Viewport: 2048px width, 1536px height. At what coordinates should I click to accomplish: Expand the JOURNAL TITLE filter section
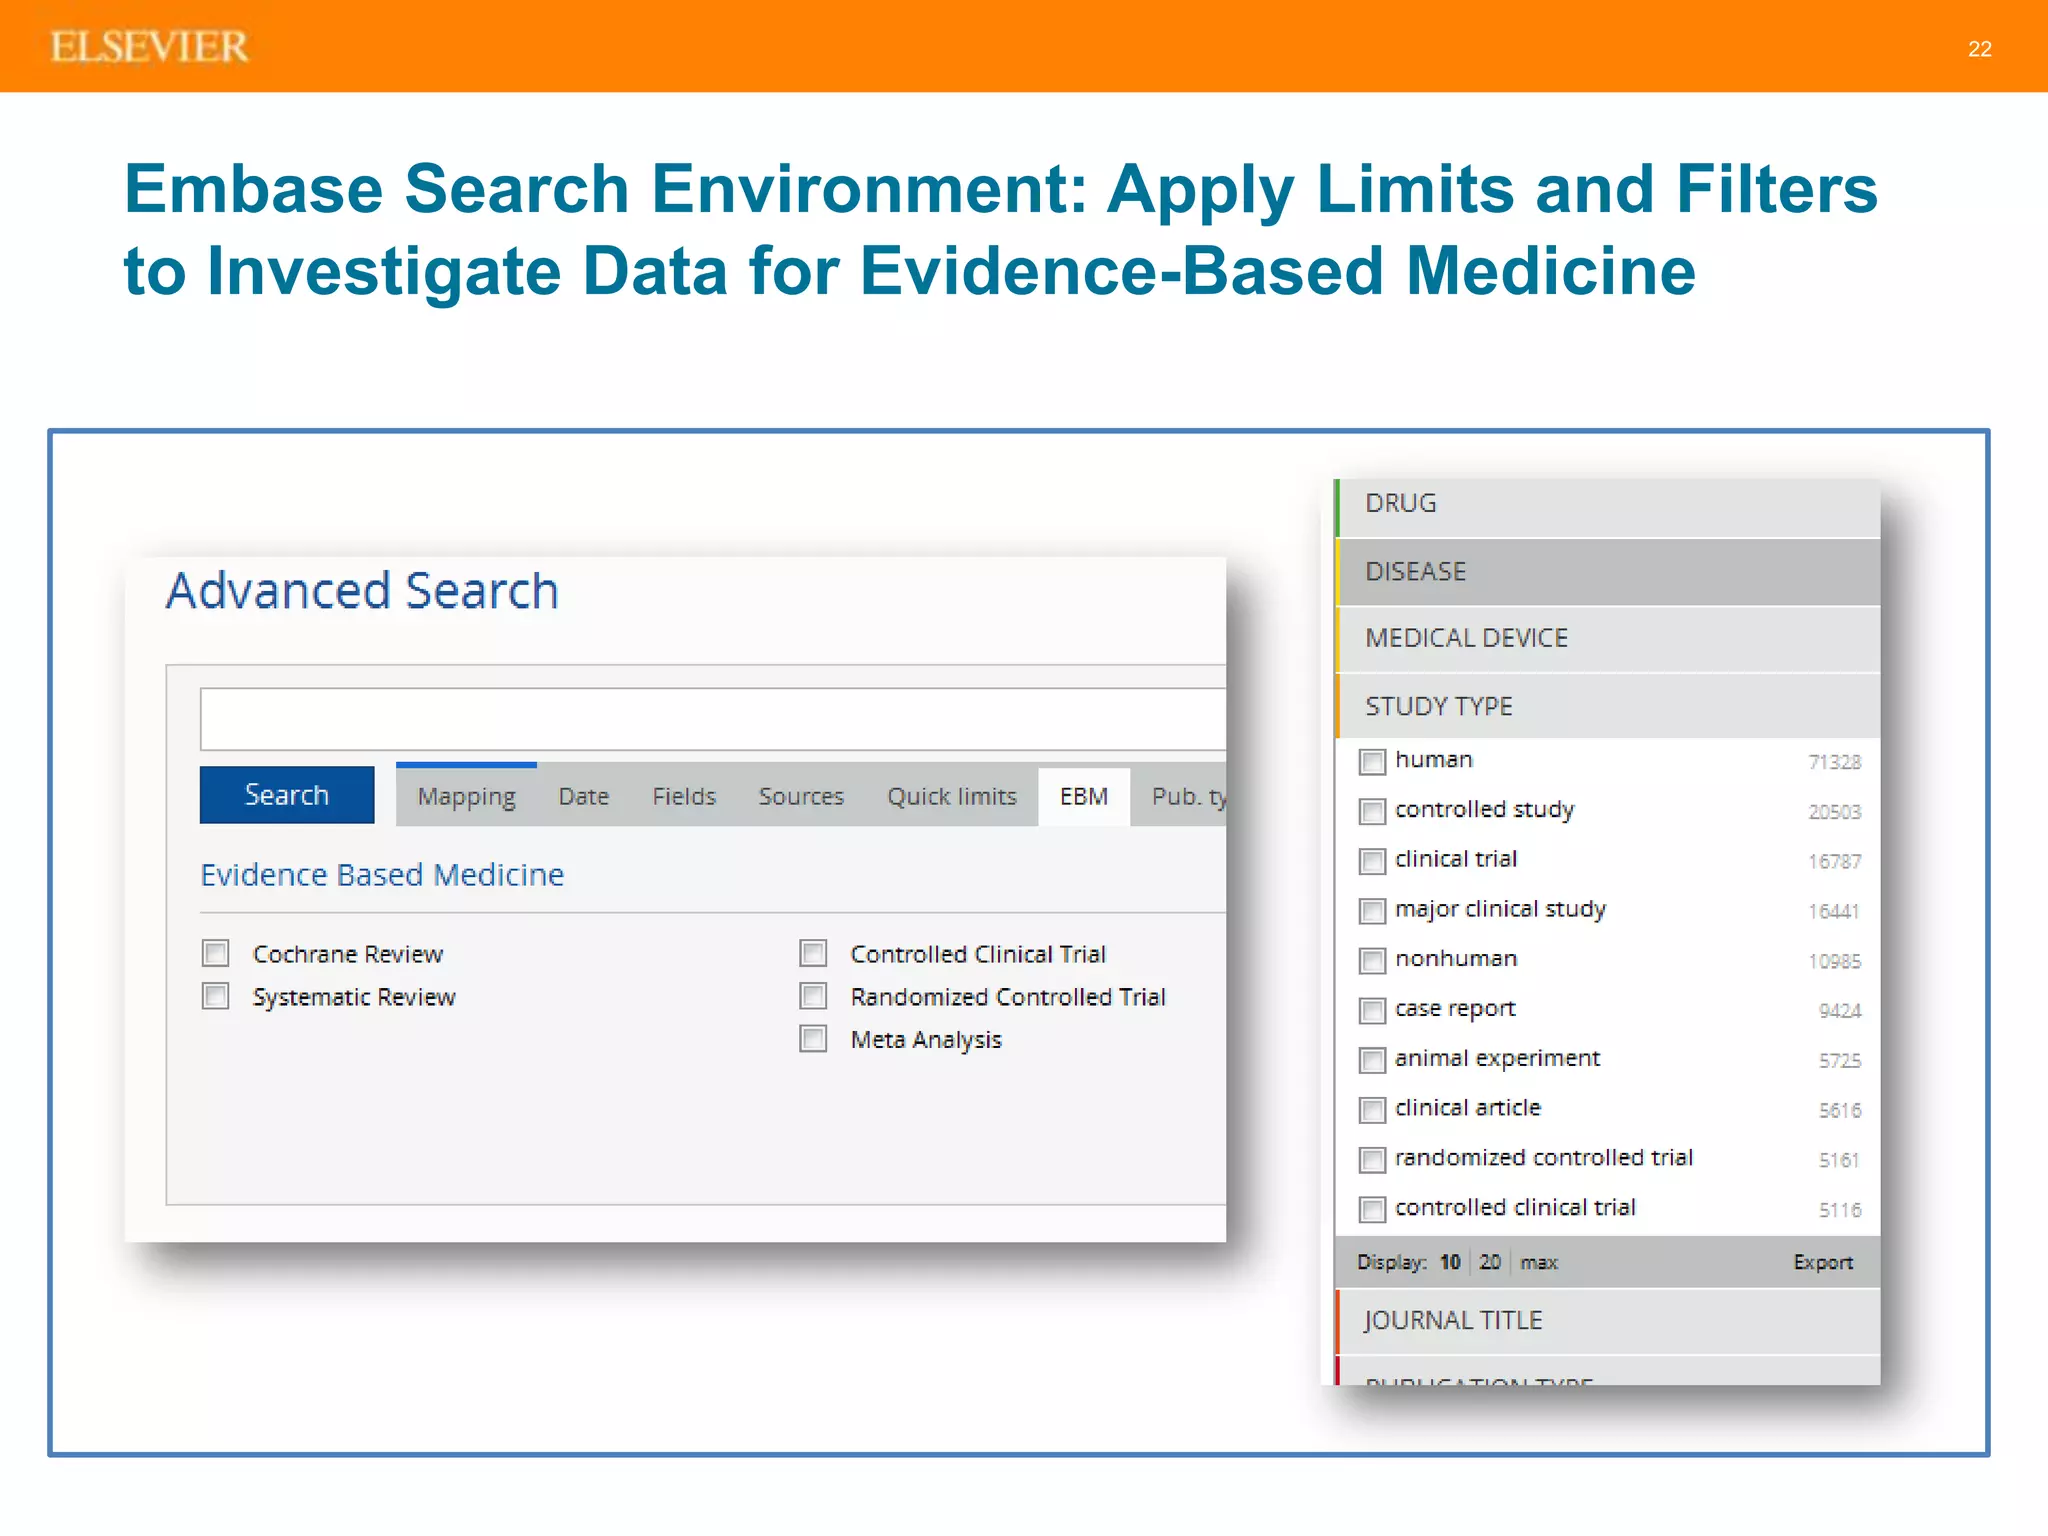point(1608,1321)
